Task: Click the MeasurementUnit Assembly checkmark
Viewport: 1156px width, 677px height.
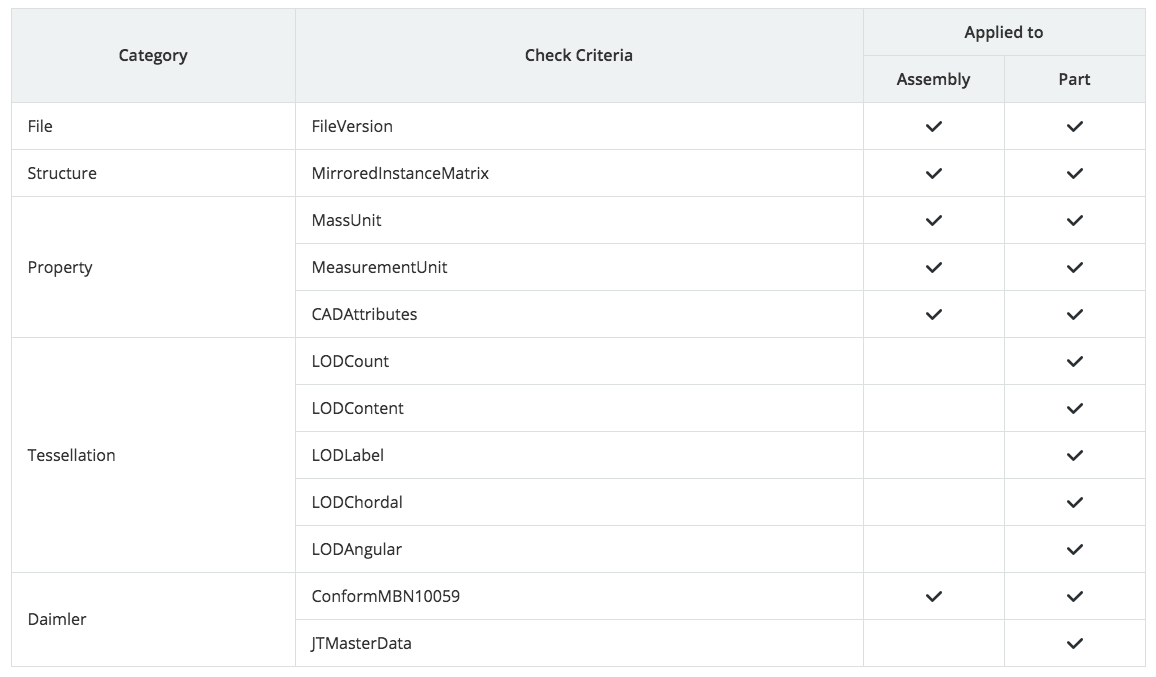Action: [933, 267]
